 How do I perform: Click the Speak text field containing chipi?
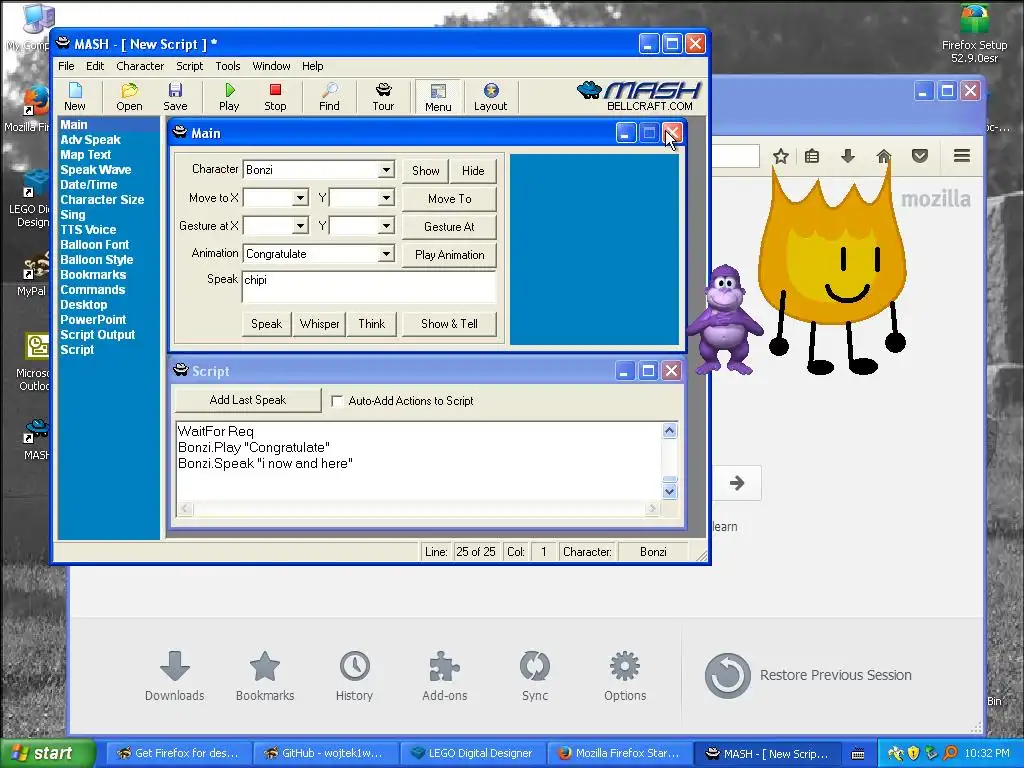(369, 287)
